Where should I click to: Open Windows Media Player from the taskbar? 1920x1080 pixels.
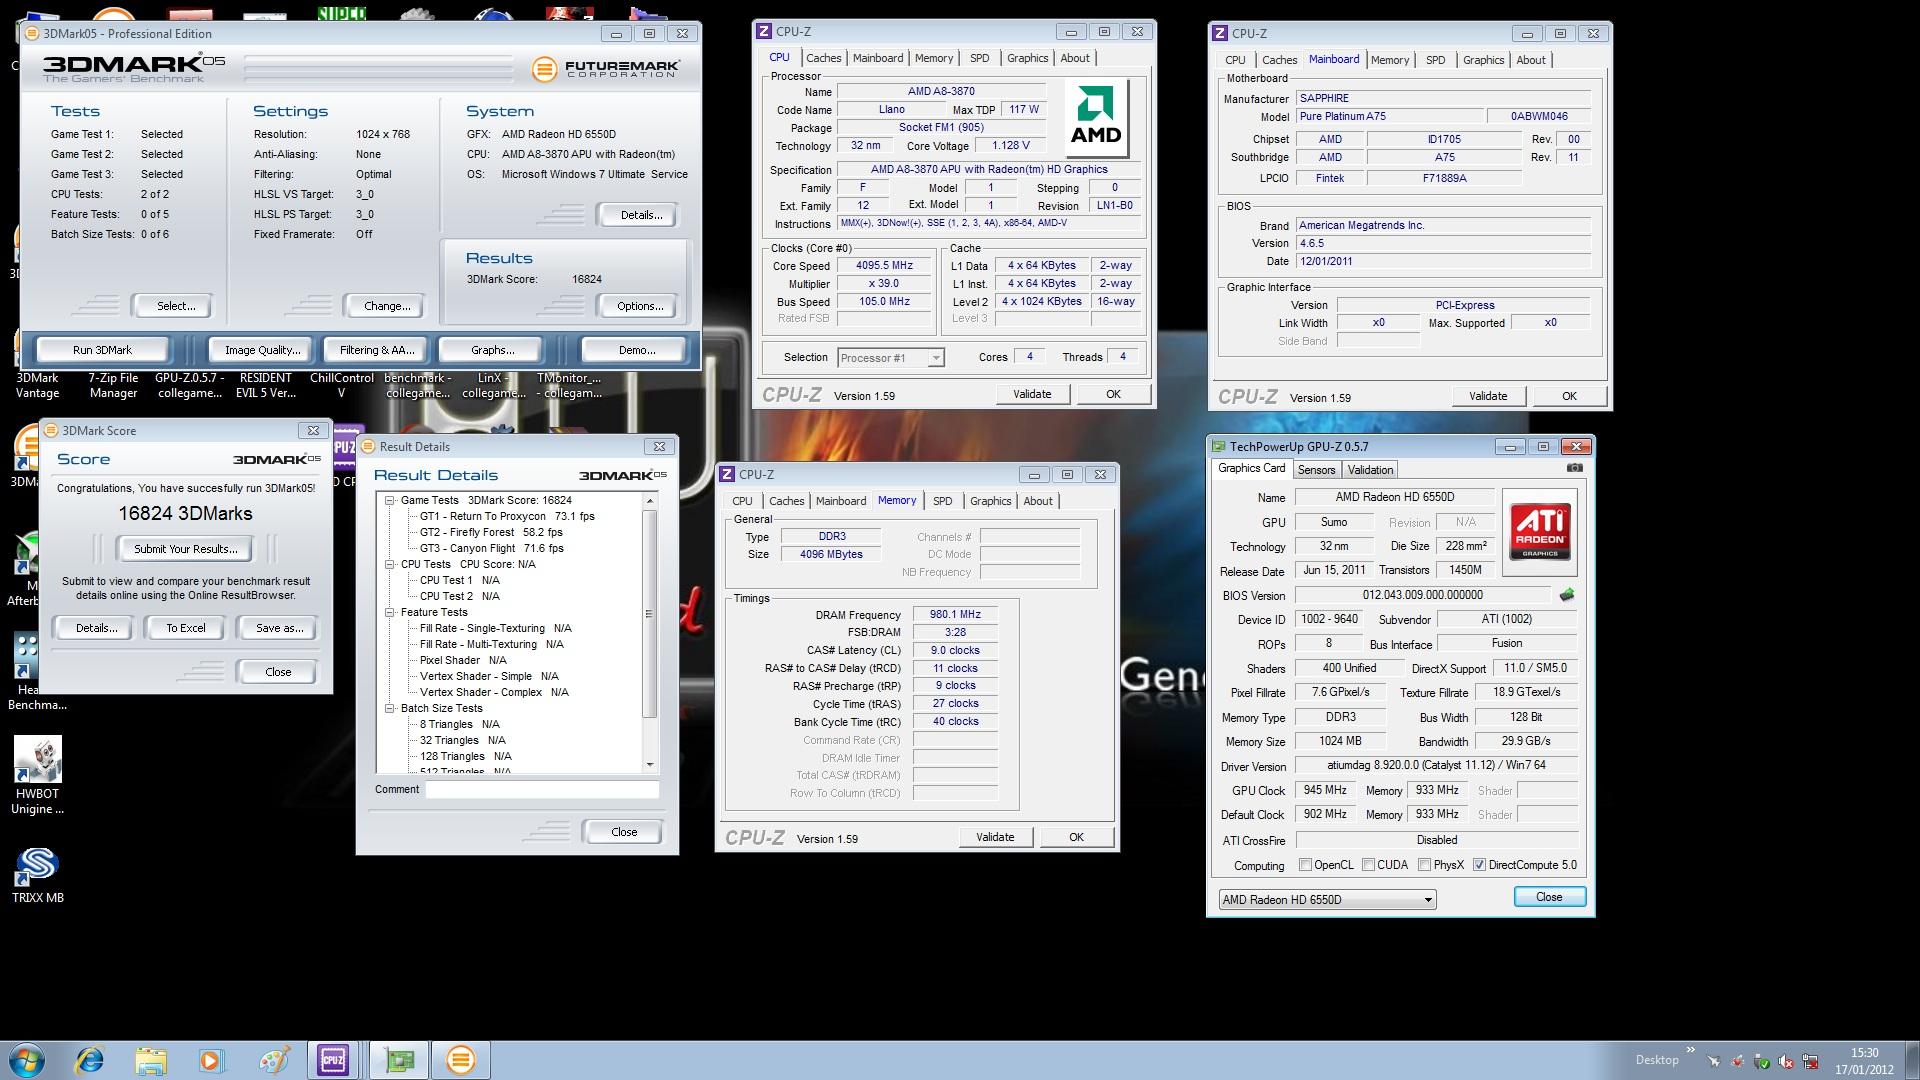coord(212,1060)
